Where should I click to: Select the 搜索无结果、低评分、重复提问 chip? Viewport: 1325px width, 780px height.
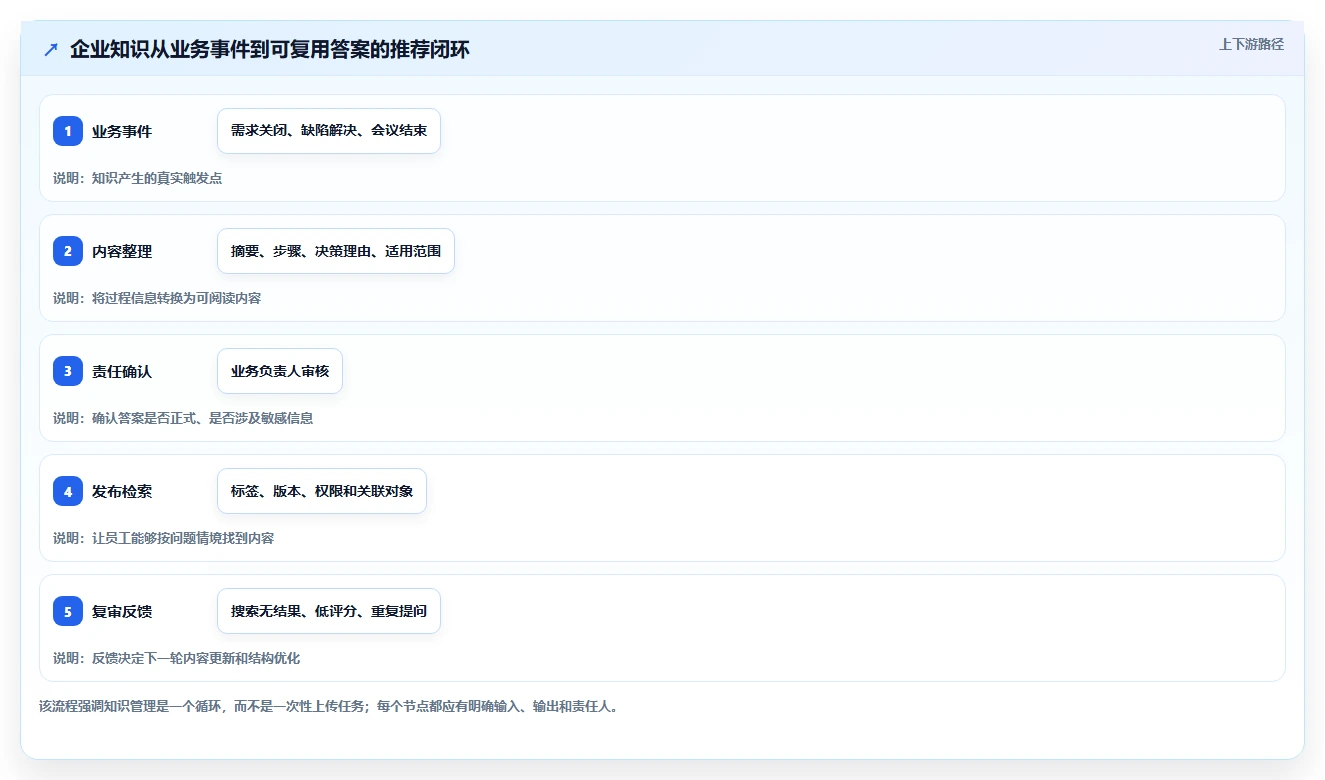[329, 611]
